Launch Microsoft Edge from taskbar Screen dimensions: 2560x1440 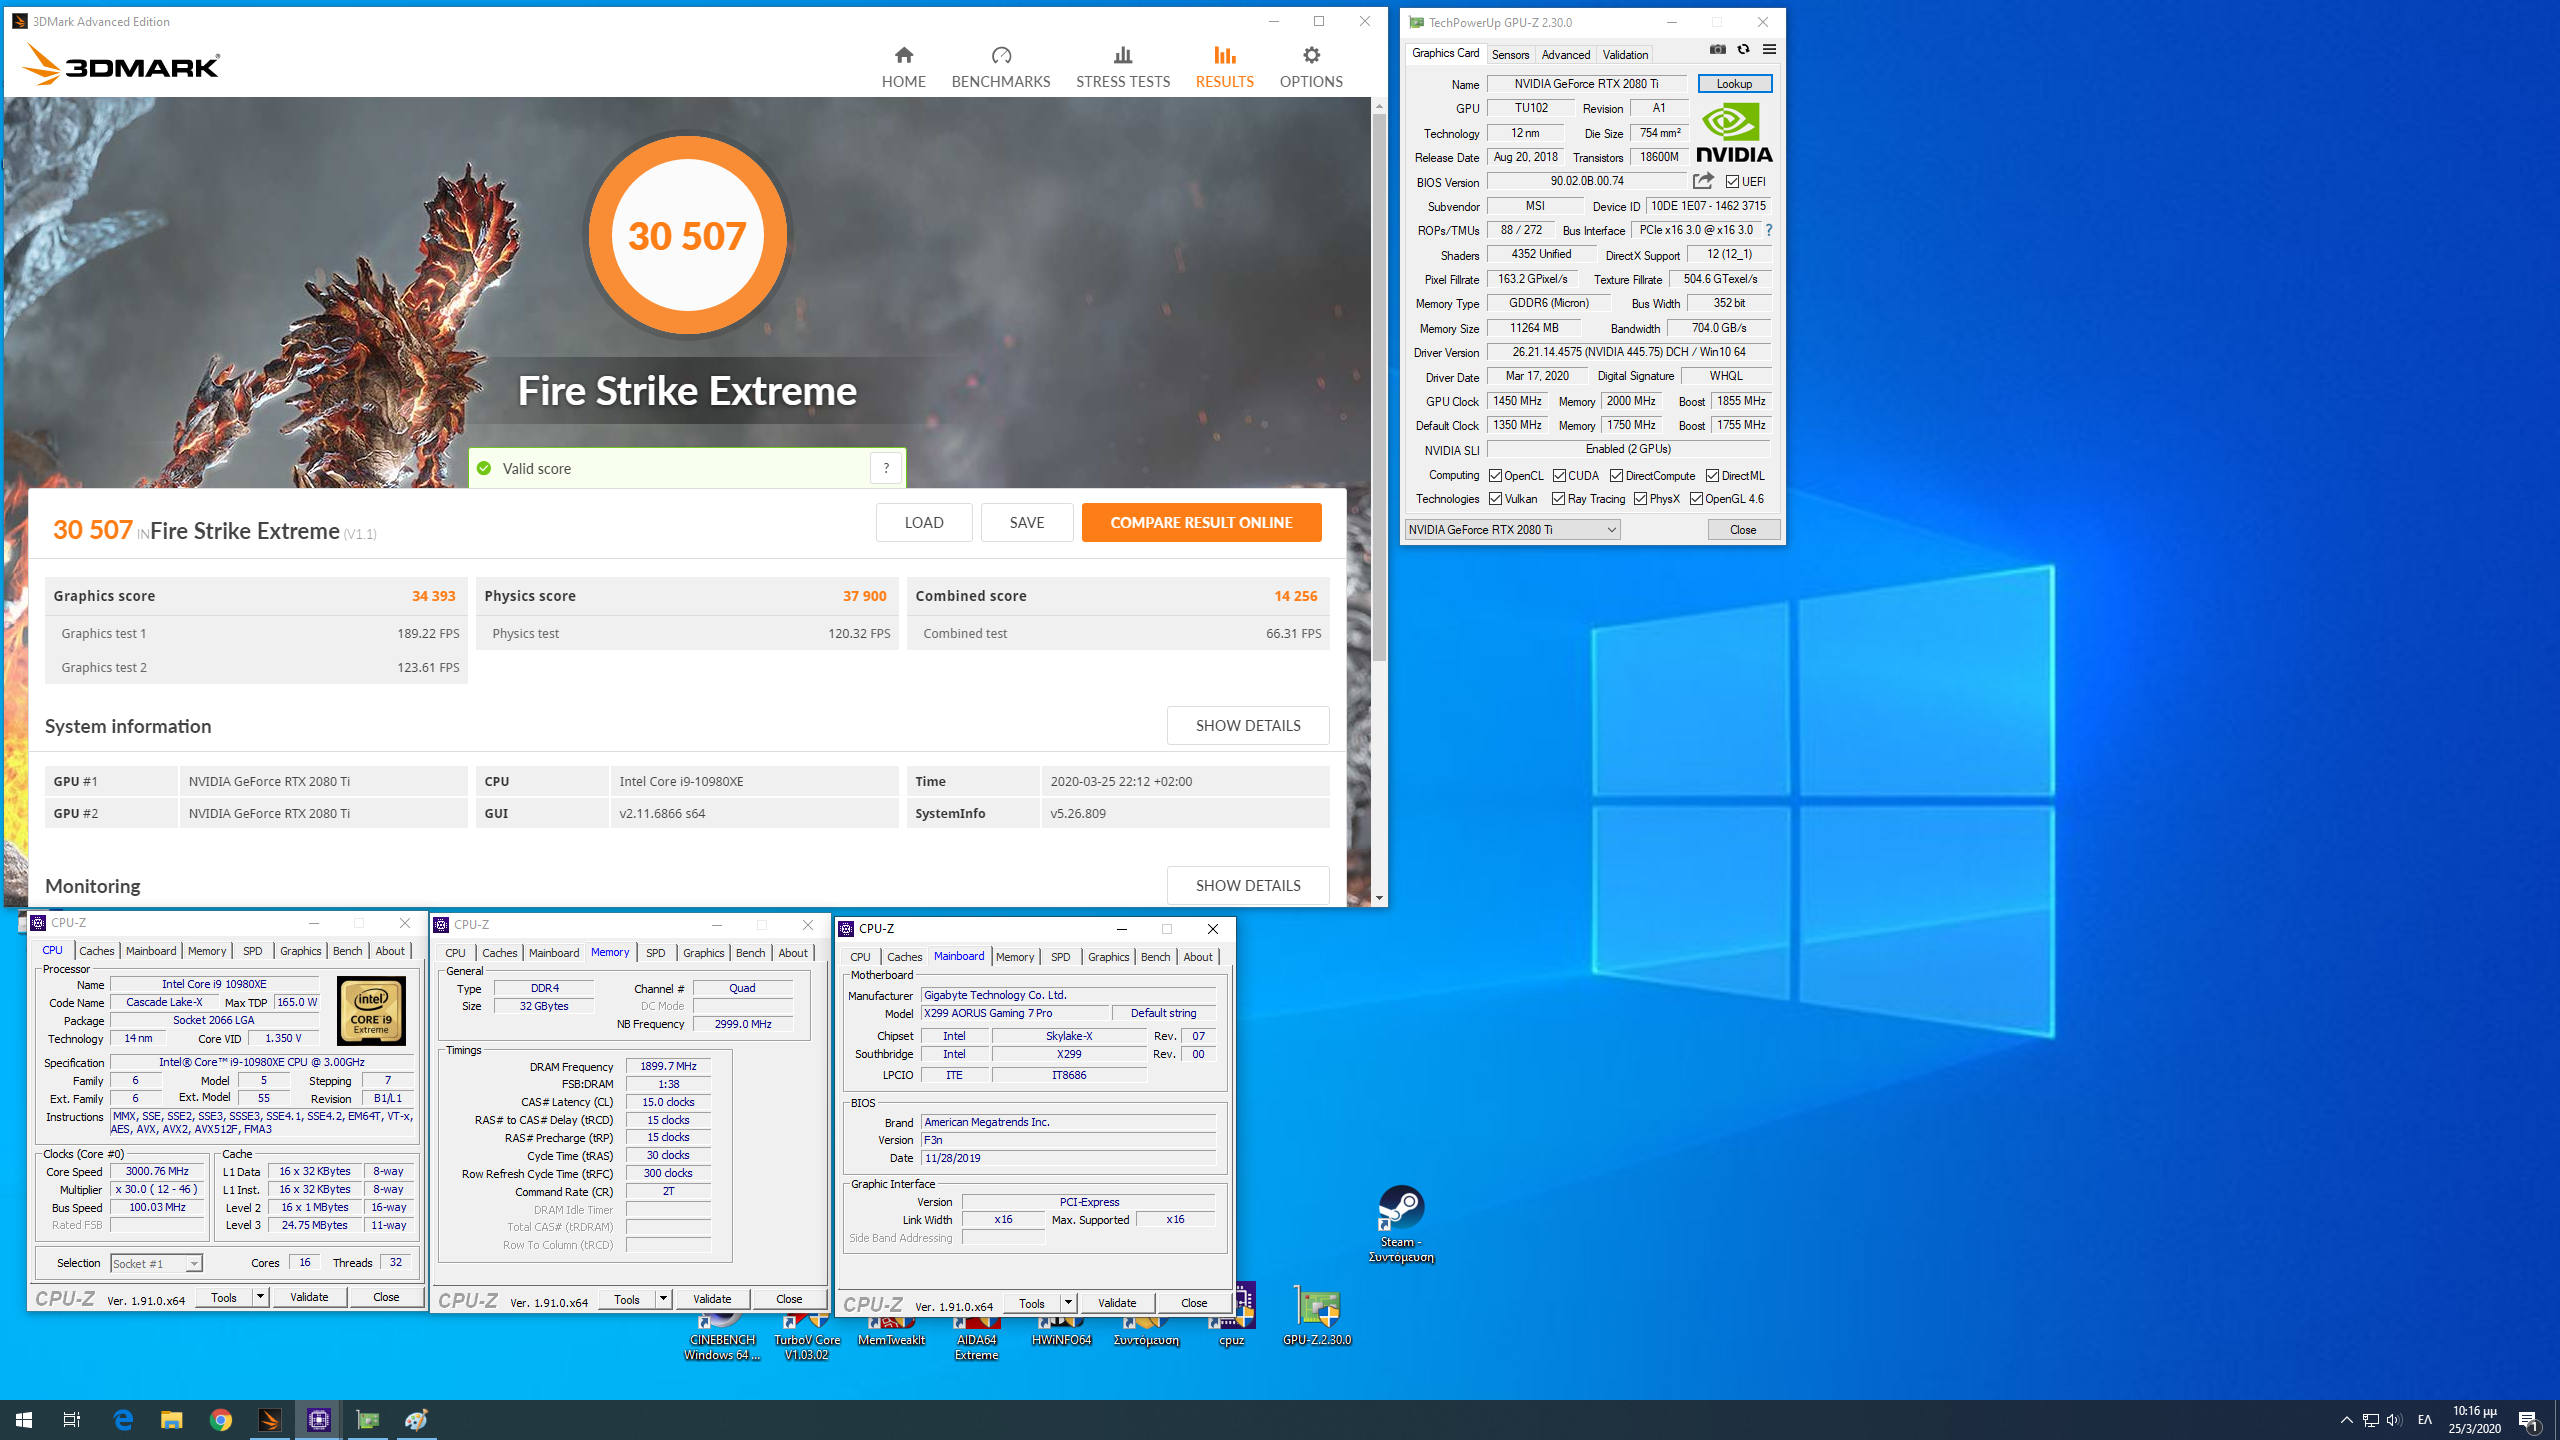pos(123,1419)
